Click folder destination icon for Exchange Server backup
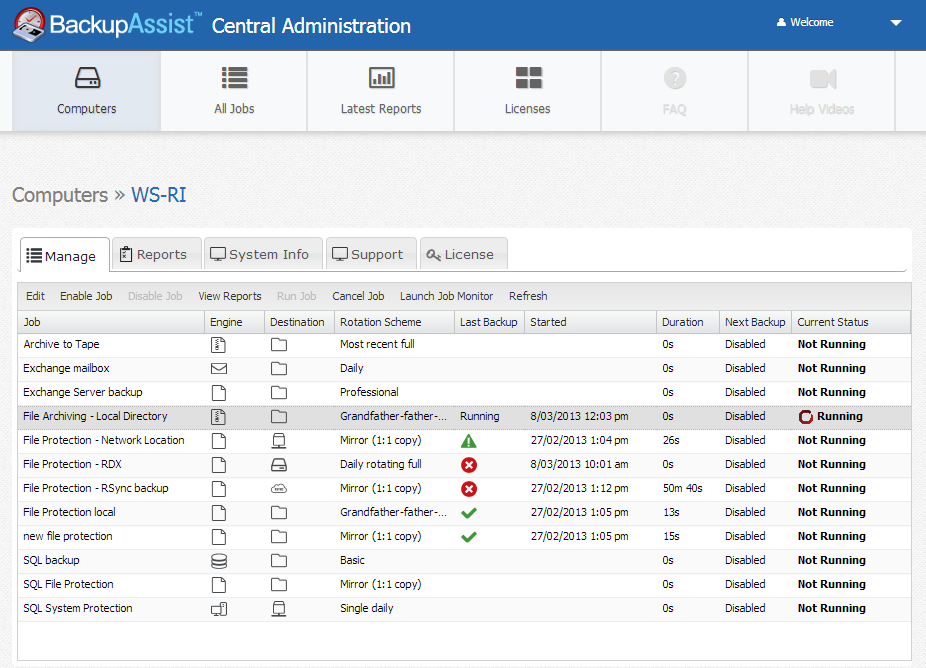The width and height of the screenshot is (926, 668). click(279, 393)
